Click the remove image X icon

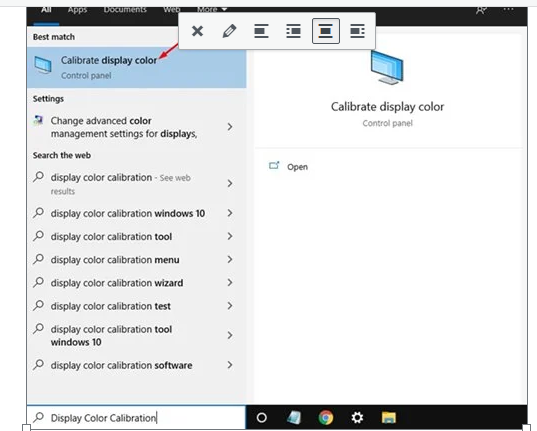(x=197, y=31)
